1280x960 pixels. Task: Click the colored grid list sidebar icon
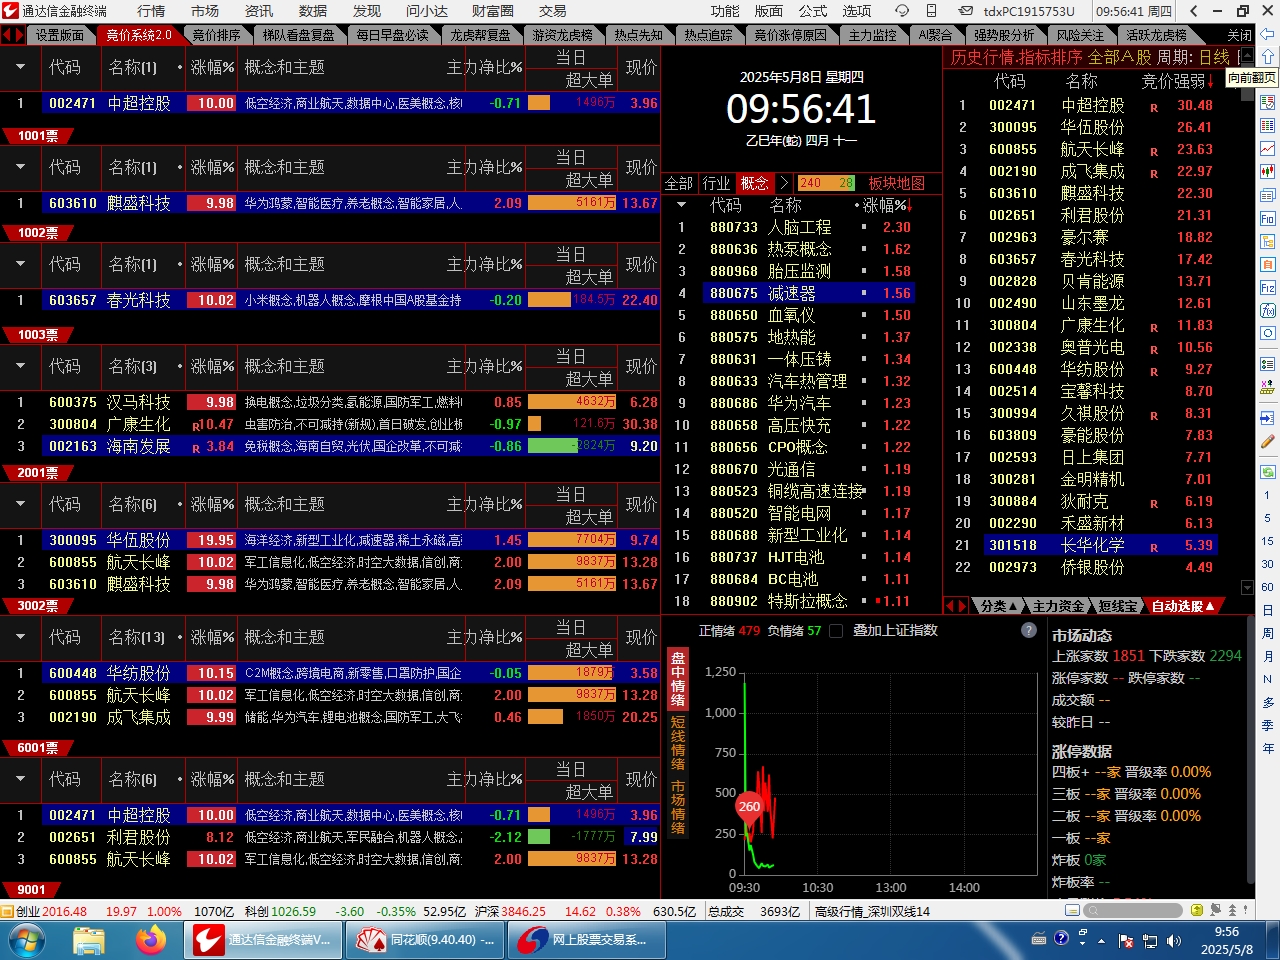click(1268, 126)
